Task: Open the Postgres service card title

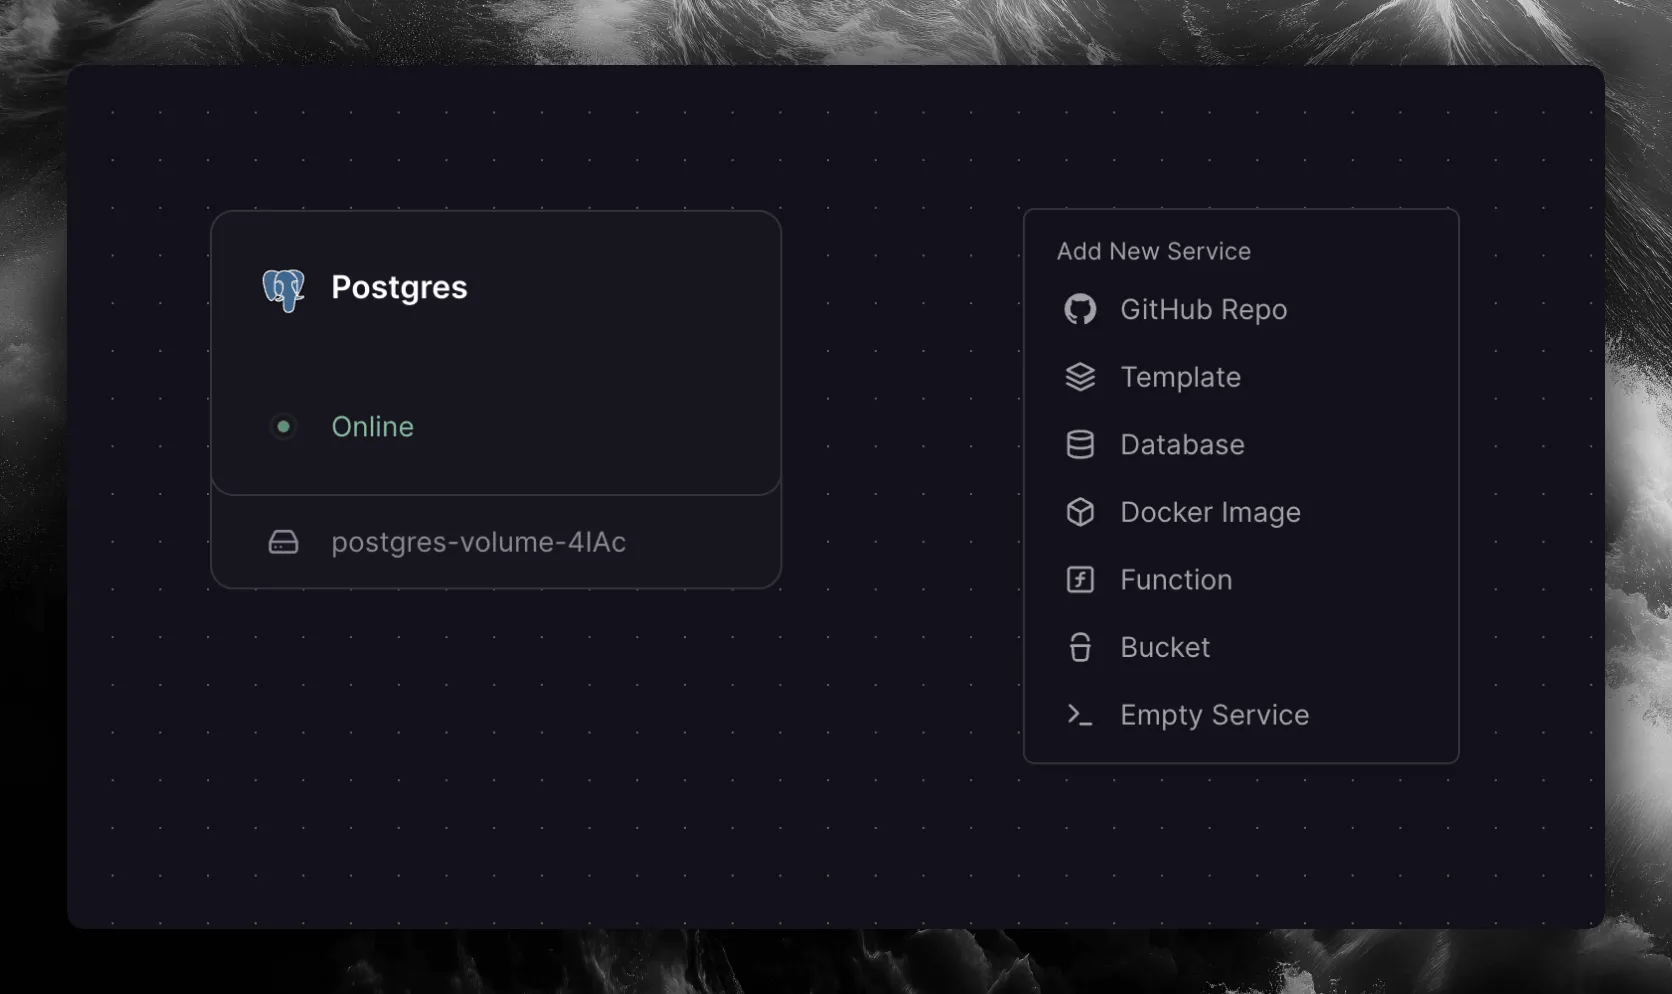Action: [x=399, y=288]
